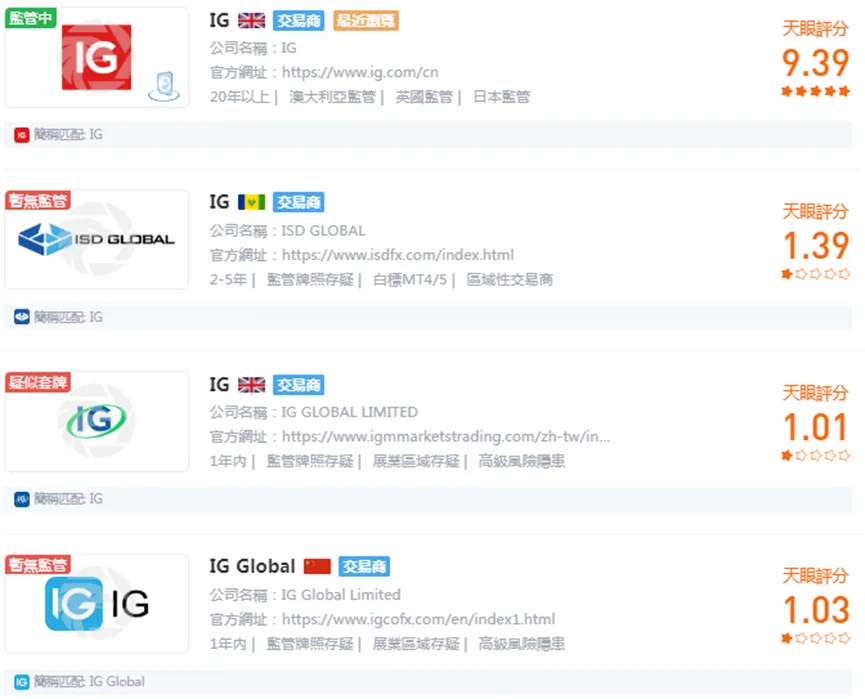Click 交易商 tag next to IG Global
The image size is (865, 699).
click(x=364, y=566)
